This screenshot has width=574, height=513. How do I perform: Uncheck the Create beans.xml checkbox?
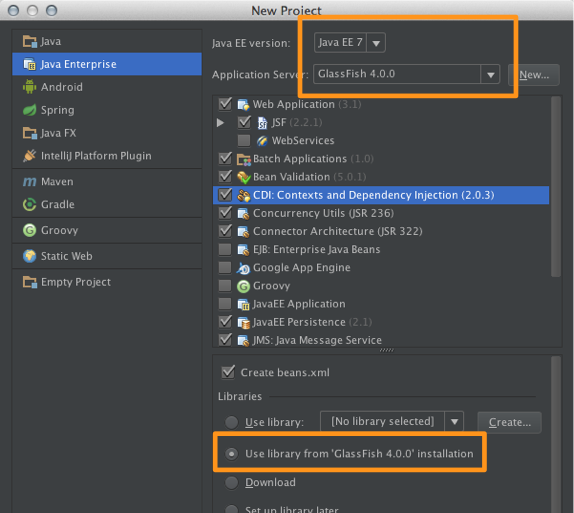(x=228, y=372)
